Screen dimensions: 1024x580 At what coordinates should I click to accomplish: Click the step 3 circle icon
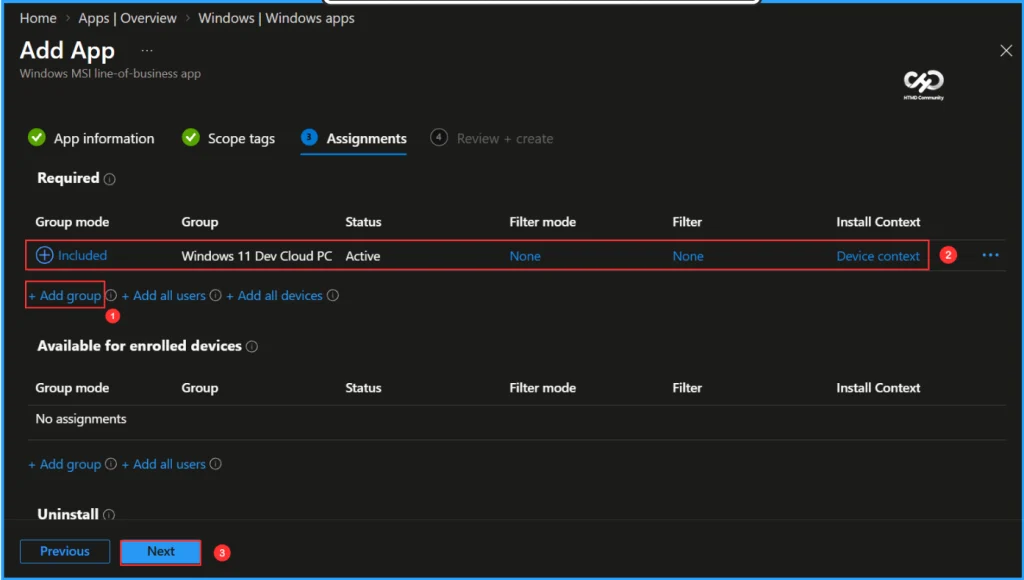point(309,137)
